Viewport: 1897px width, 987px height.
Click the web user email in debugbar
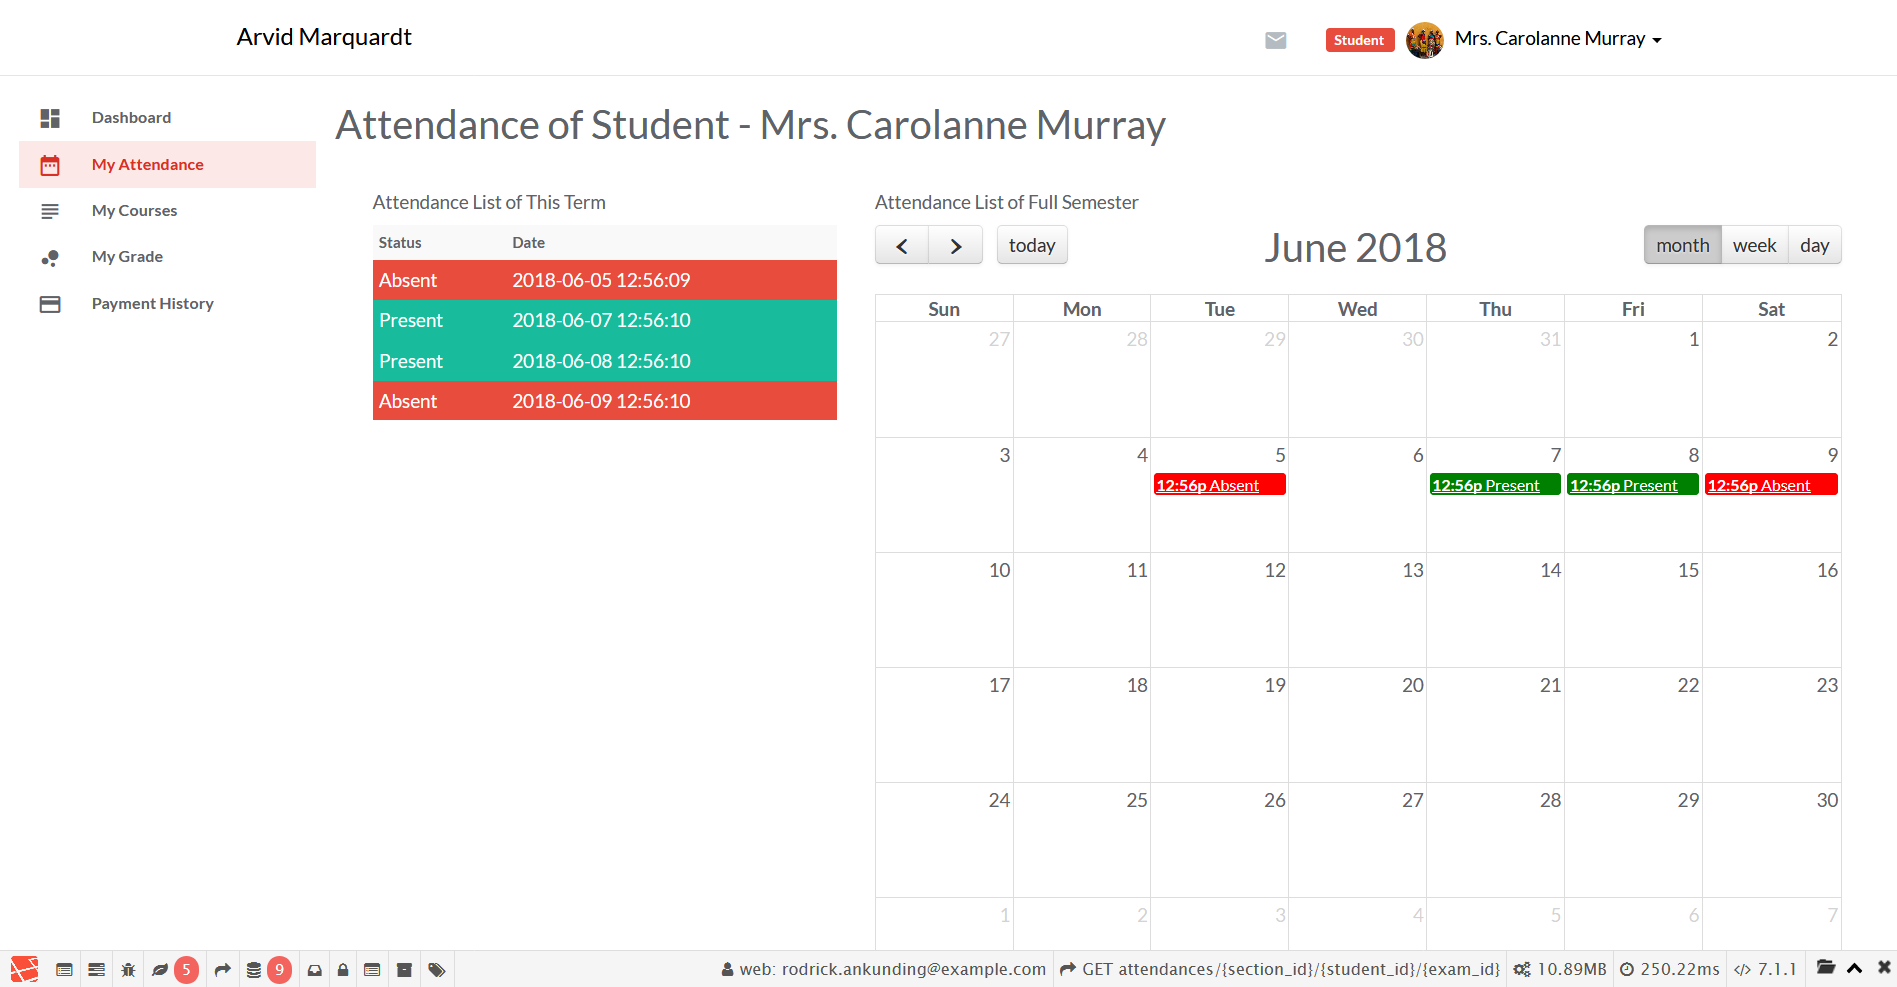pos(884,969)
